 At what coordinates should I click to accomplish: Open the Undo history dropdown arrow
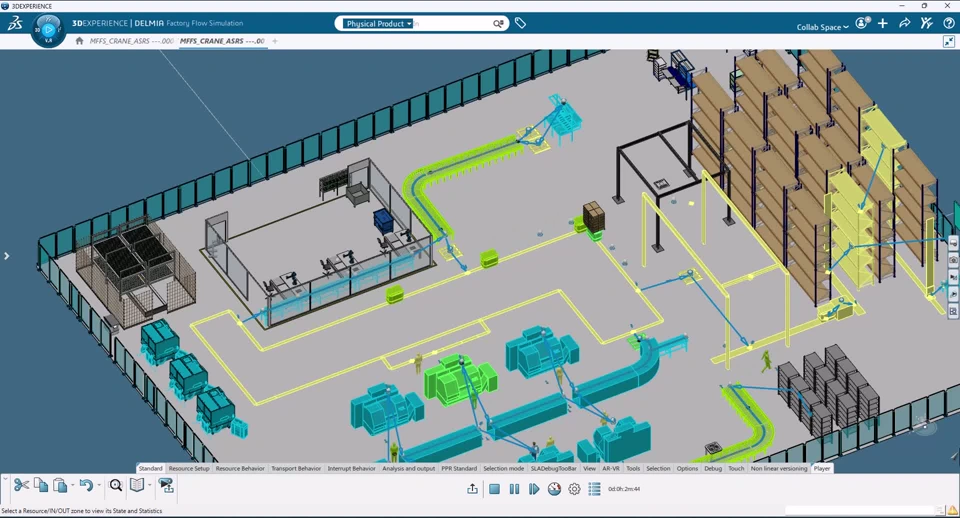tap(99, 486)
